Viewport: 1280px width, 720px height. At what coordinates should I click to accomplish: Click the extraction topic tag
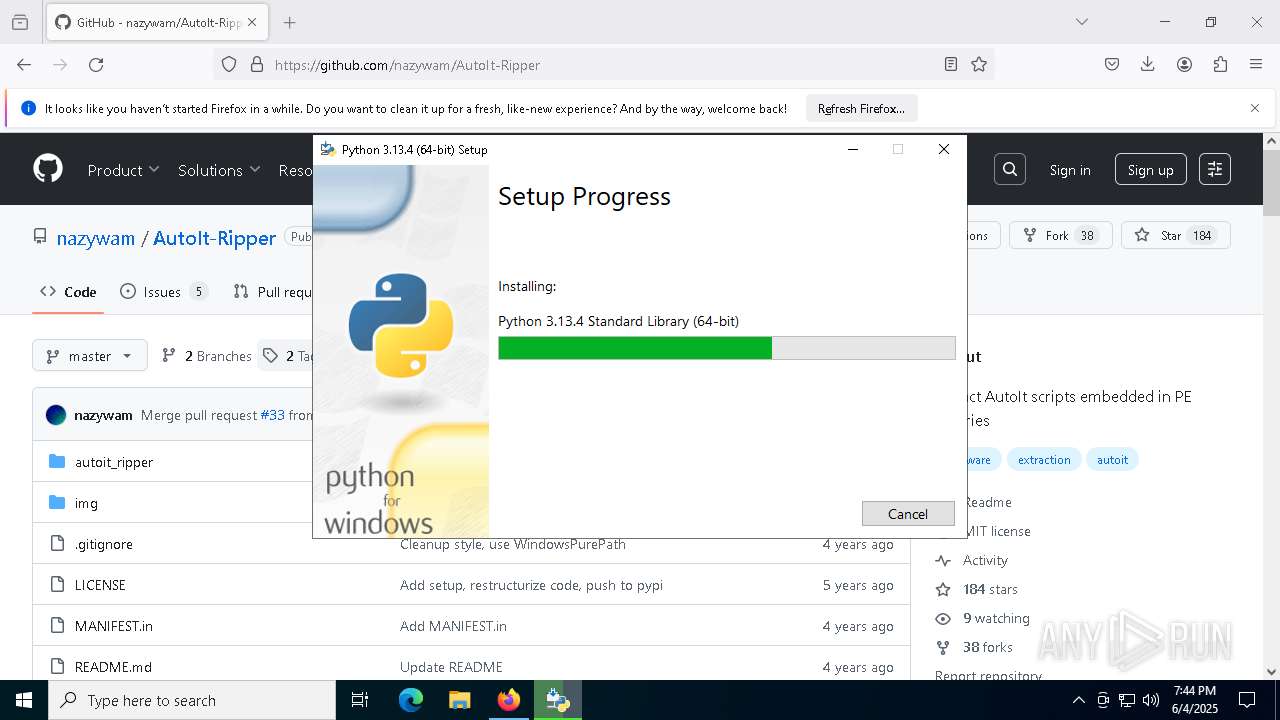(1044, 460)
